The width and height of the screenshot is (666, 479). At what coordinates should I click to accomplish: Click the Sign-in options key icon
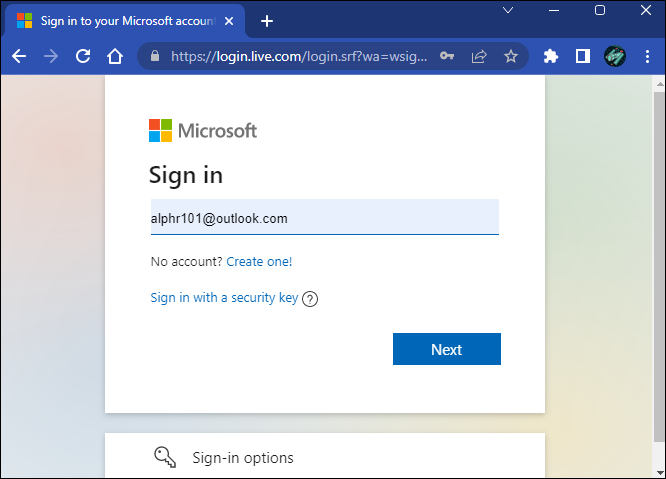point(165,457)
